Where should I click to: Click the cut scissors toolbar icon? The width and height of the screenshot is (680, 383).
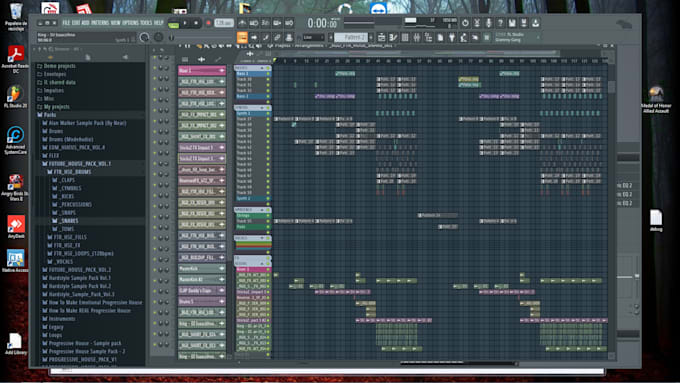pos(477,23)
